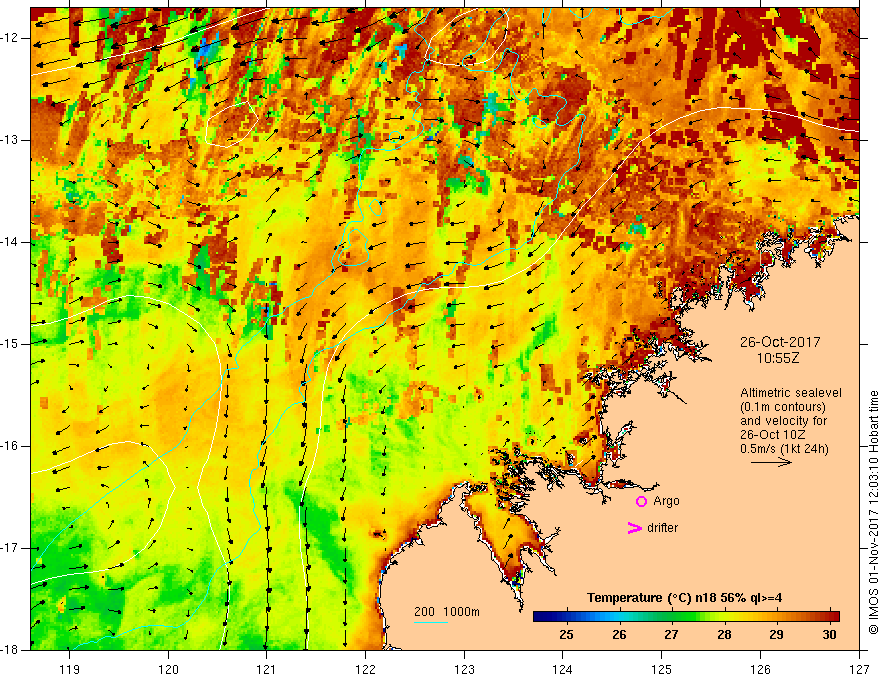Click the latitude axis label "-15"

10,344
